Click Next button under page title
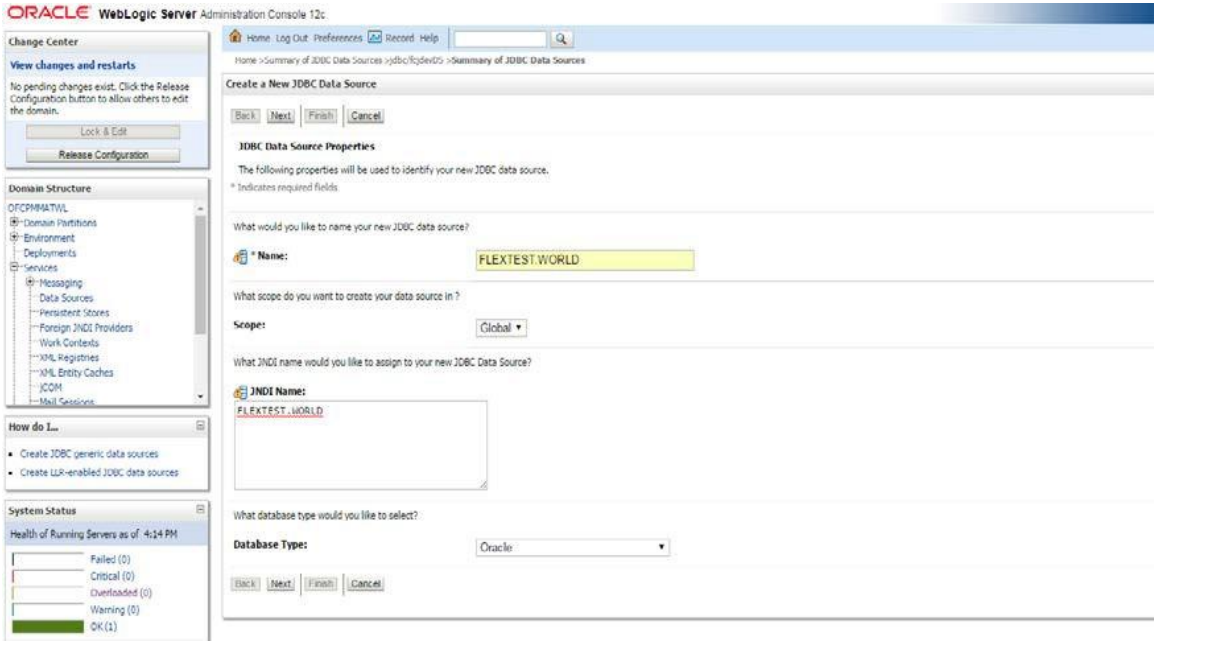Viewport: 1222px width, 655px height. (x=282, y=115)
